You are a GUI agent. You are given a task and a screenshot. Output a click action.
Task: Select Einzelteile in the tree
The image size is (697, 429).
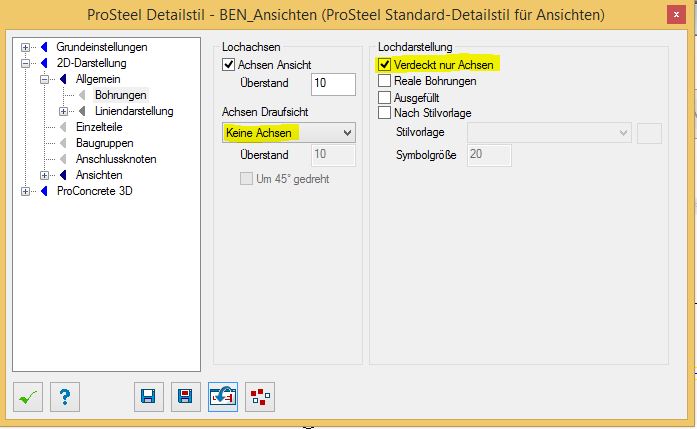99,127
